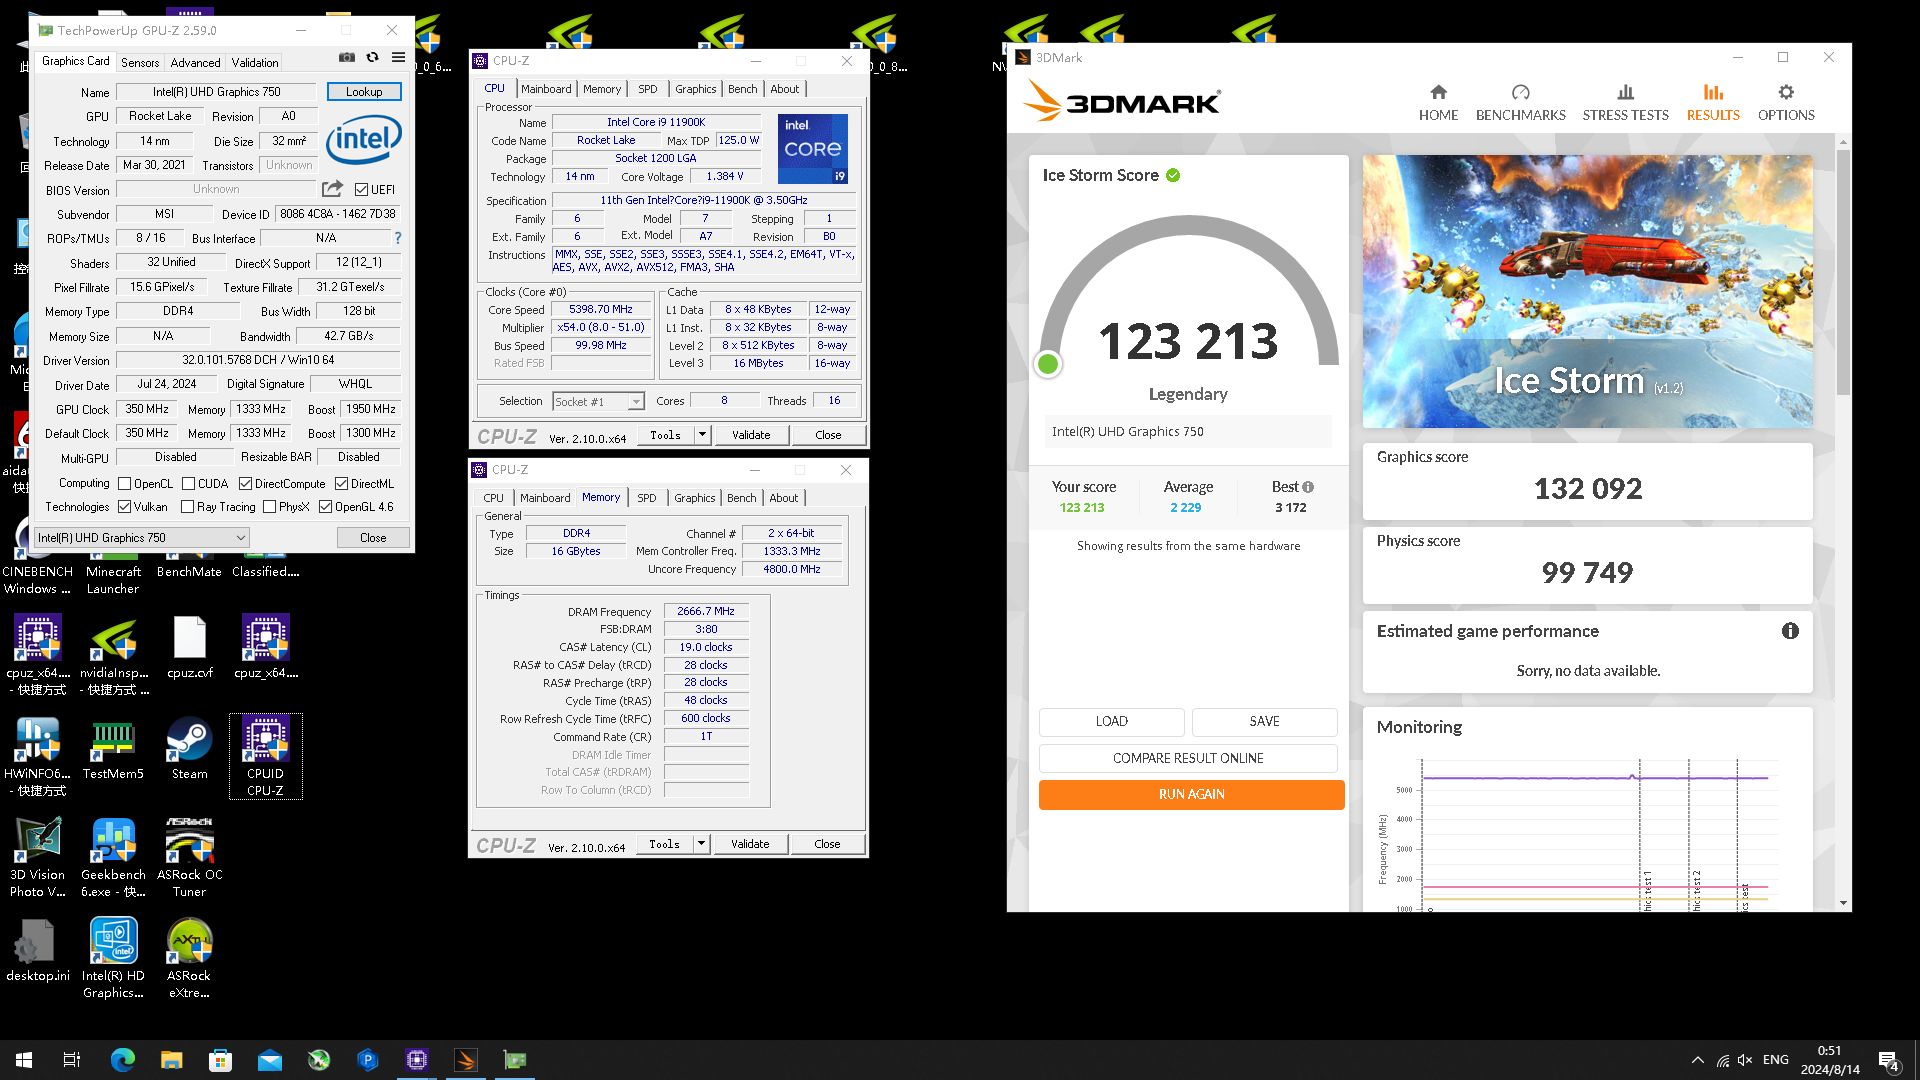The width and height of the screenshot is (1920, 1080).
Task: Toggle the CUDA checkbox
Action: tap(188, 484)
